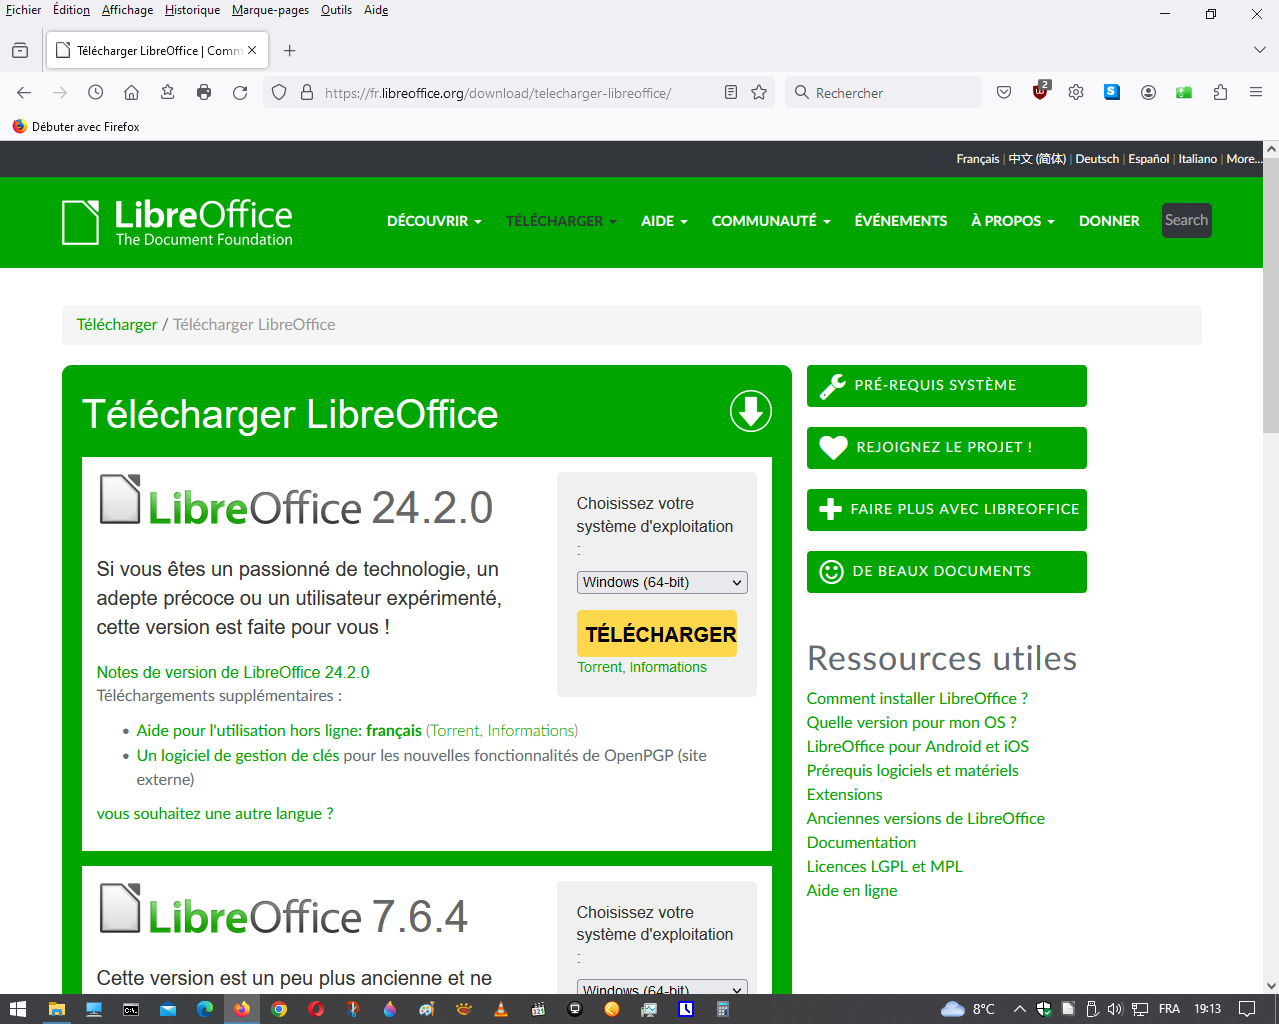This screenshot has width=1279, height=1024.
Task: Open the Firefox hamburger application menu
Action: tap(1256, 92)
